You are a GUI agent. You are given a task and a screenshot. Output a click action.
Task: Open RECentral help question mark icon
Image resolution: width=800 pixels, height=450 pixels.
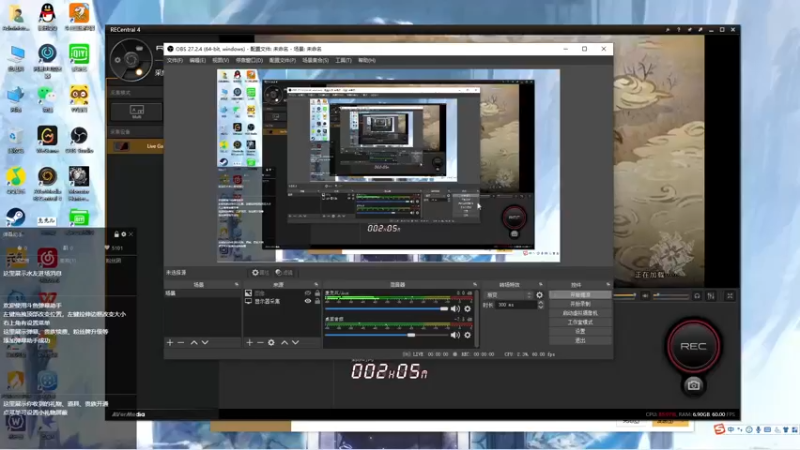coord(679,30)
